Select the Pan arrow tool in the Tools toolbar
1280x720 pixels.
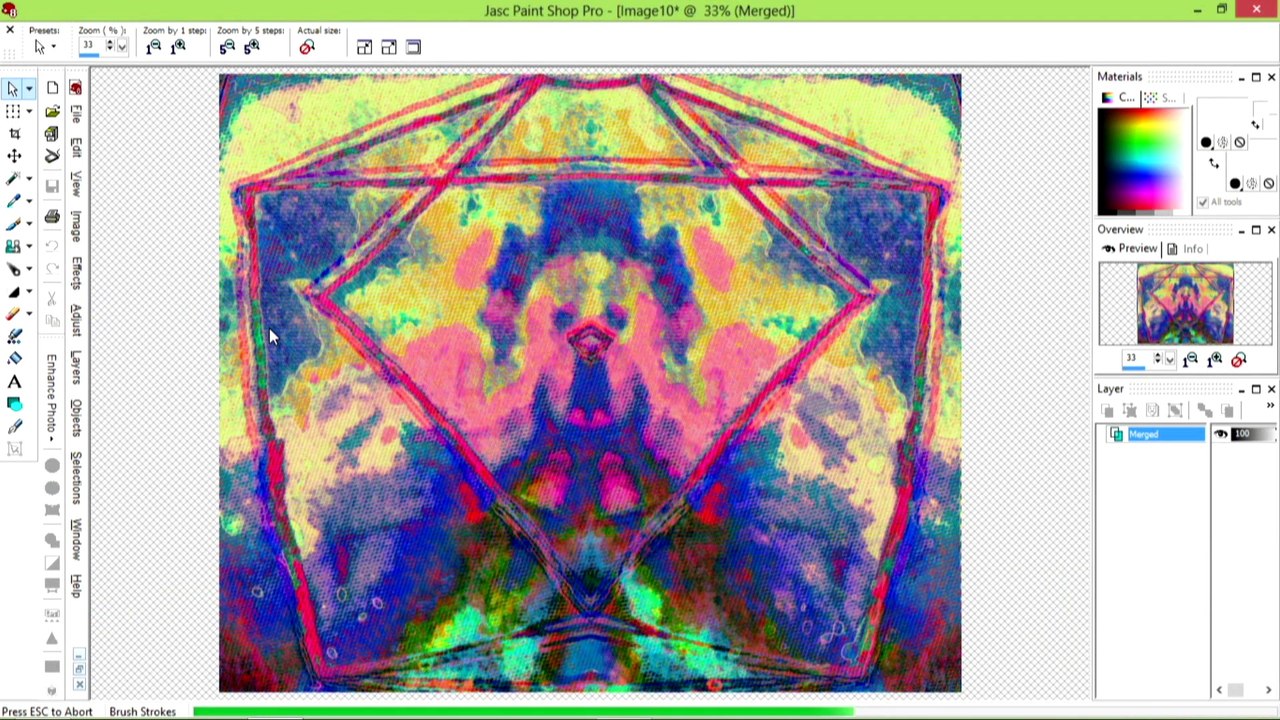tap(12, 89)
